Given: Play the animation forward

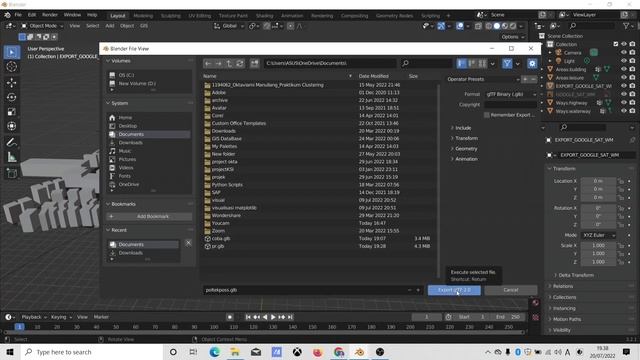Looking at the screenshot, I should (x=273, y=317).
